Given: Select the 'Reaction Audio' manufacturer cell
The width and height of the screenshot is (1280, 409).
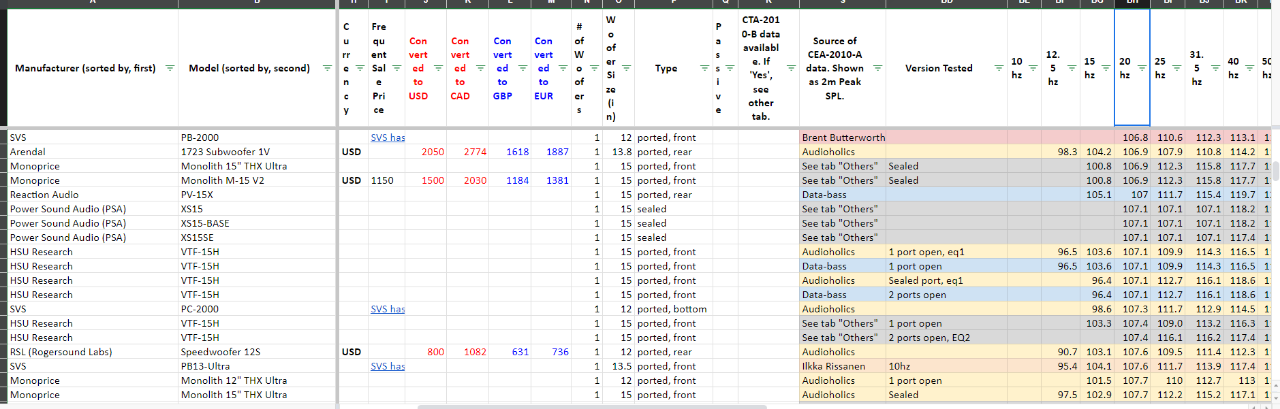Looking at the screenshot, I should coord(92,194).
